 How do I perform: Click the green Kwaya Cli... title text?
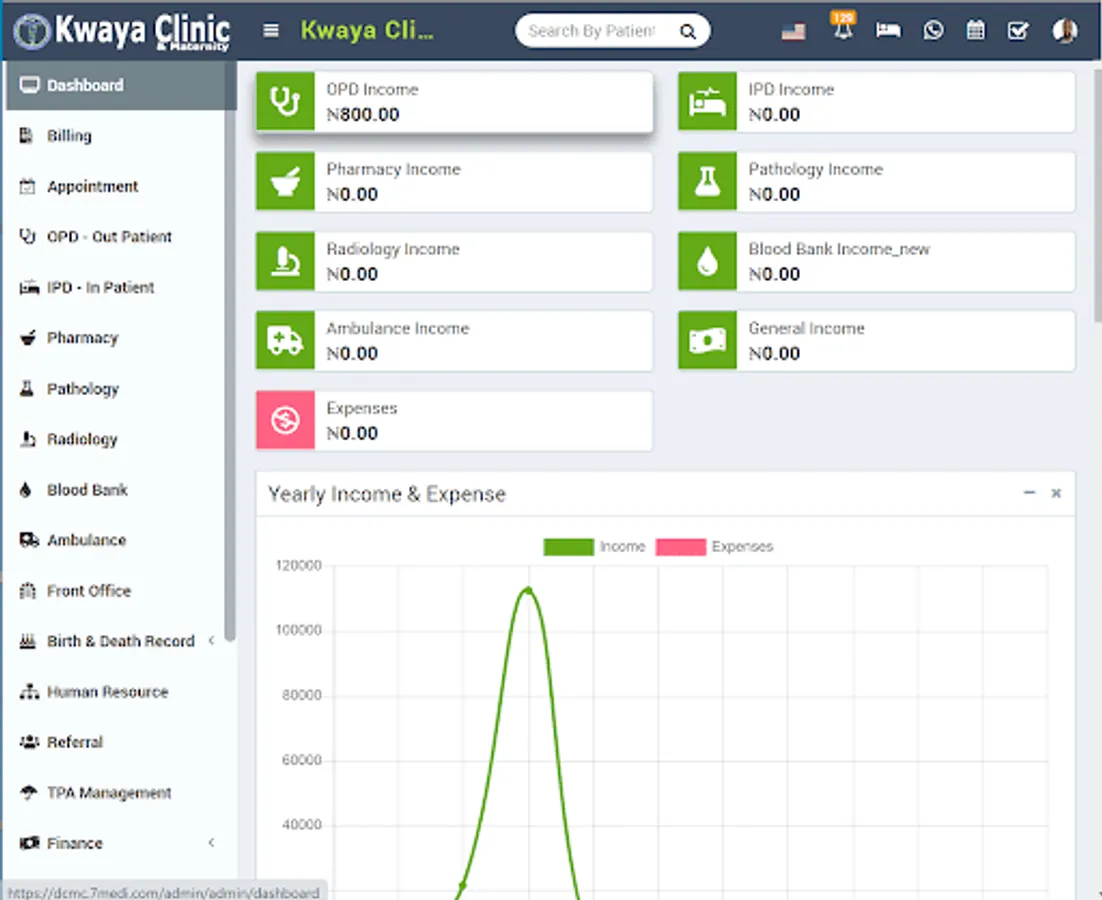[367, 31]
